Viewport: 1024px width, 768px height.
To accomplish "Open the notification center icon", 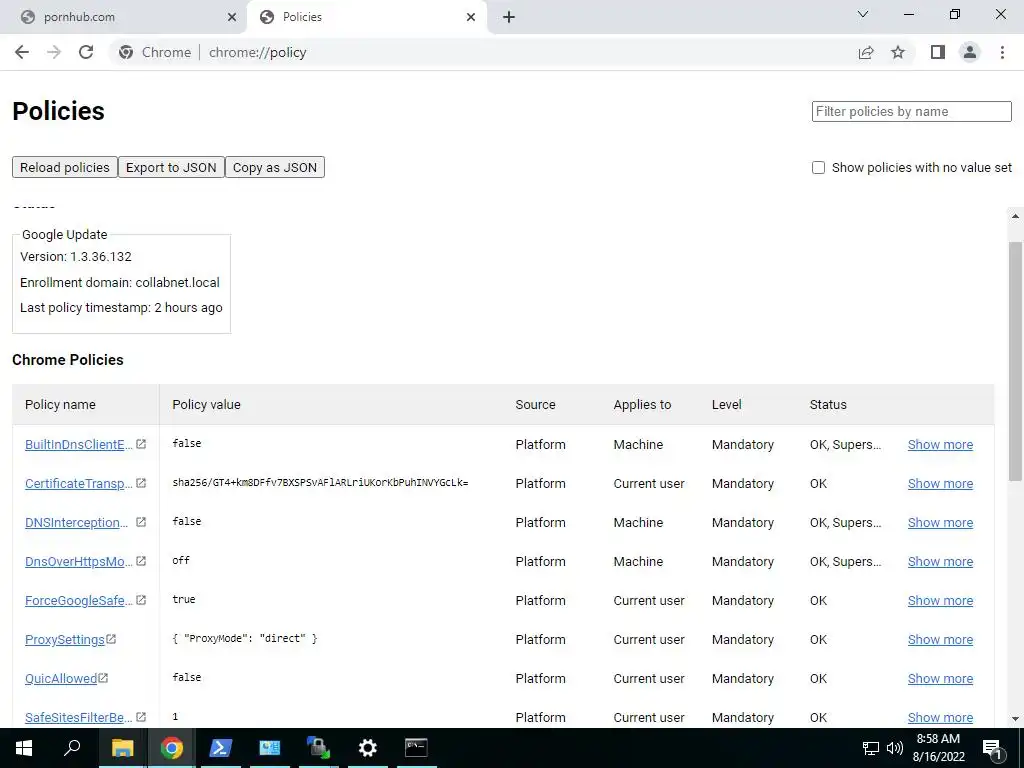I will click(x=992, y=748).
